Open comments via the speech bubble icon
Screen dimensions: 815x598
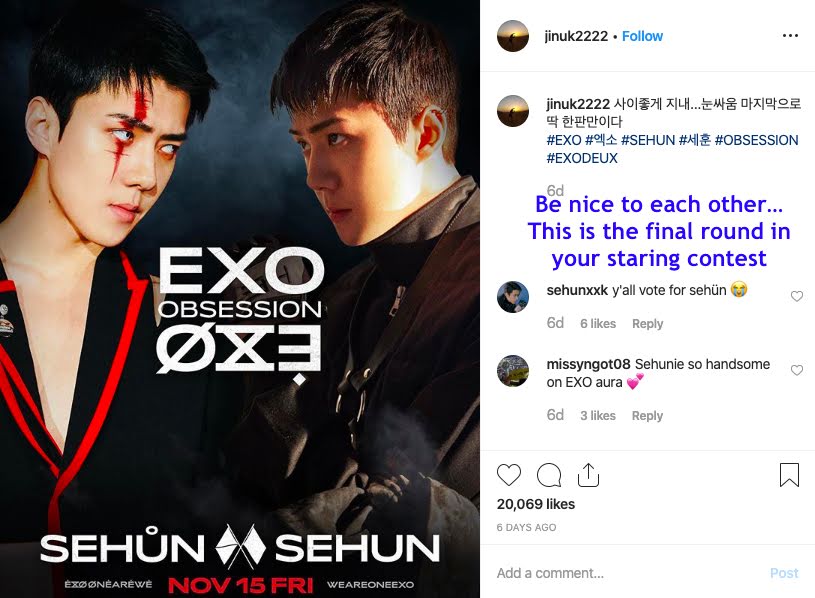tap(549, 475)
